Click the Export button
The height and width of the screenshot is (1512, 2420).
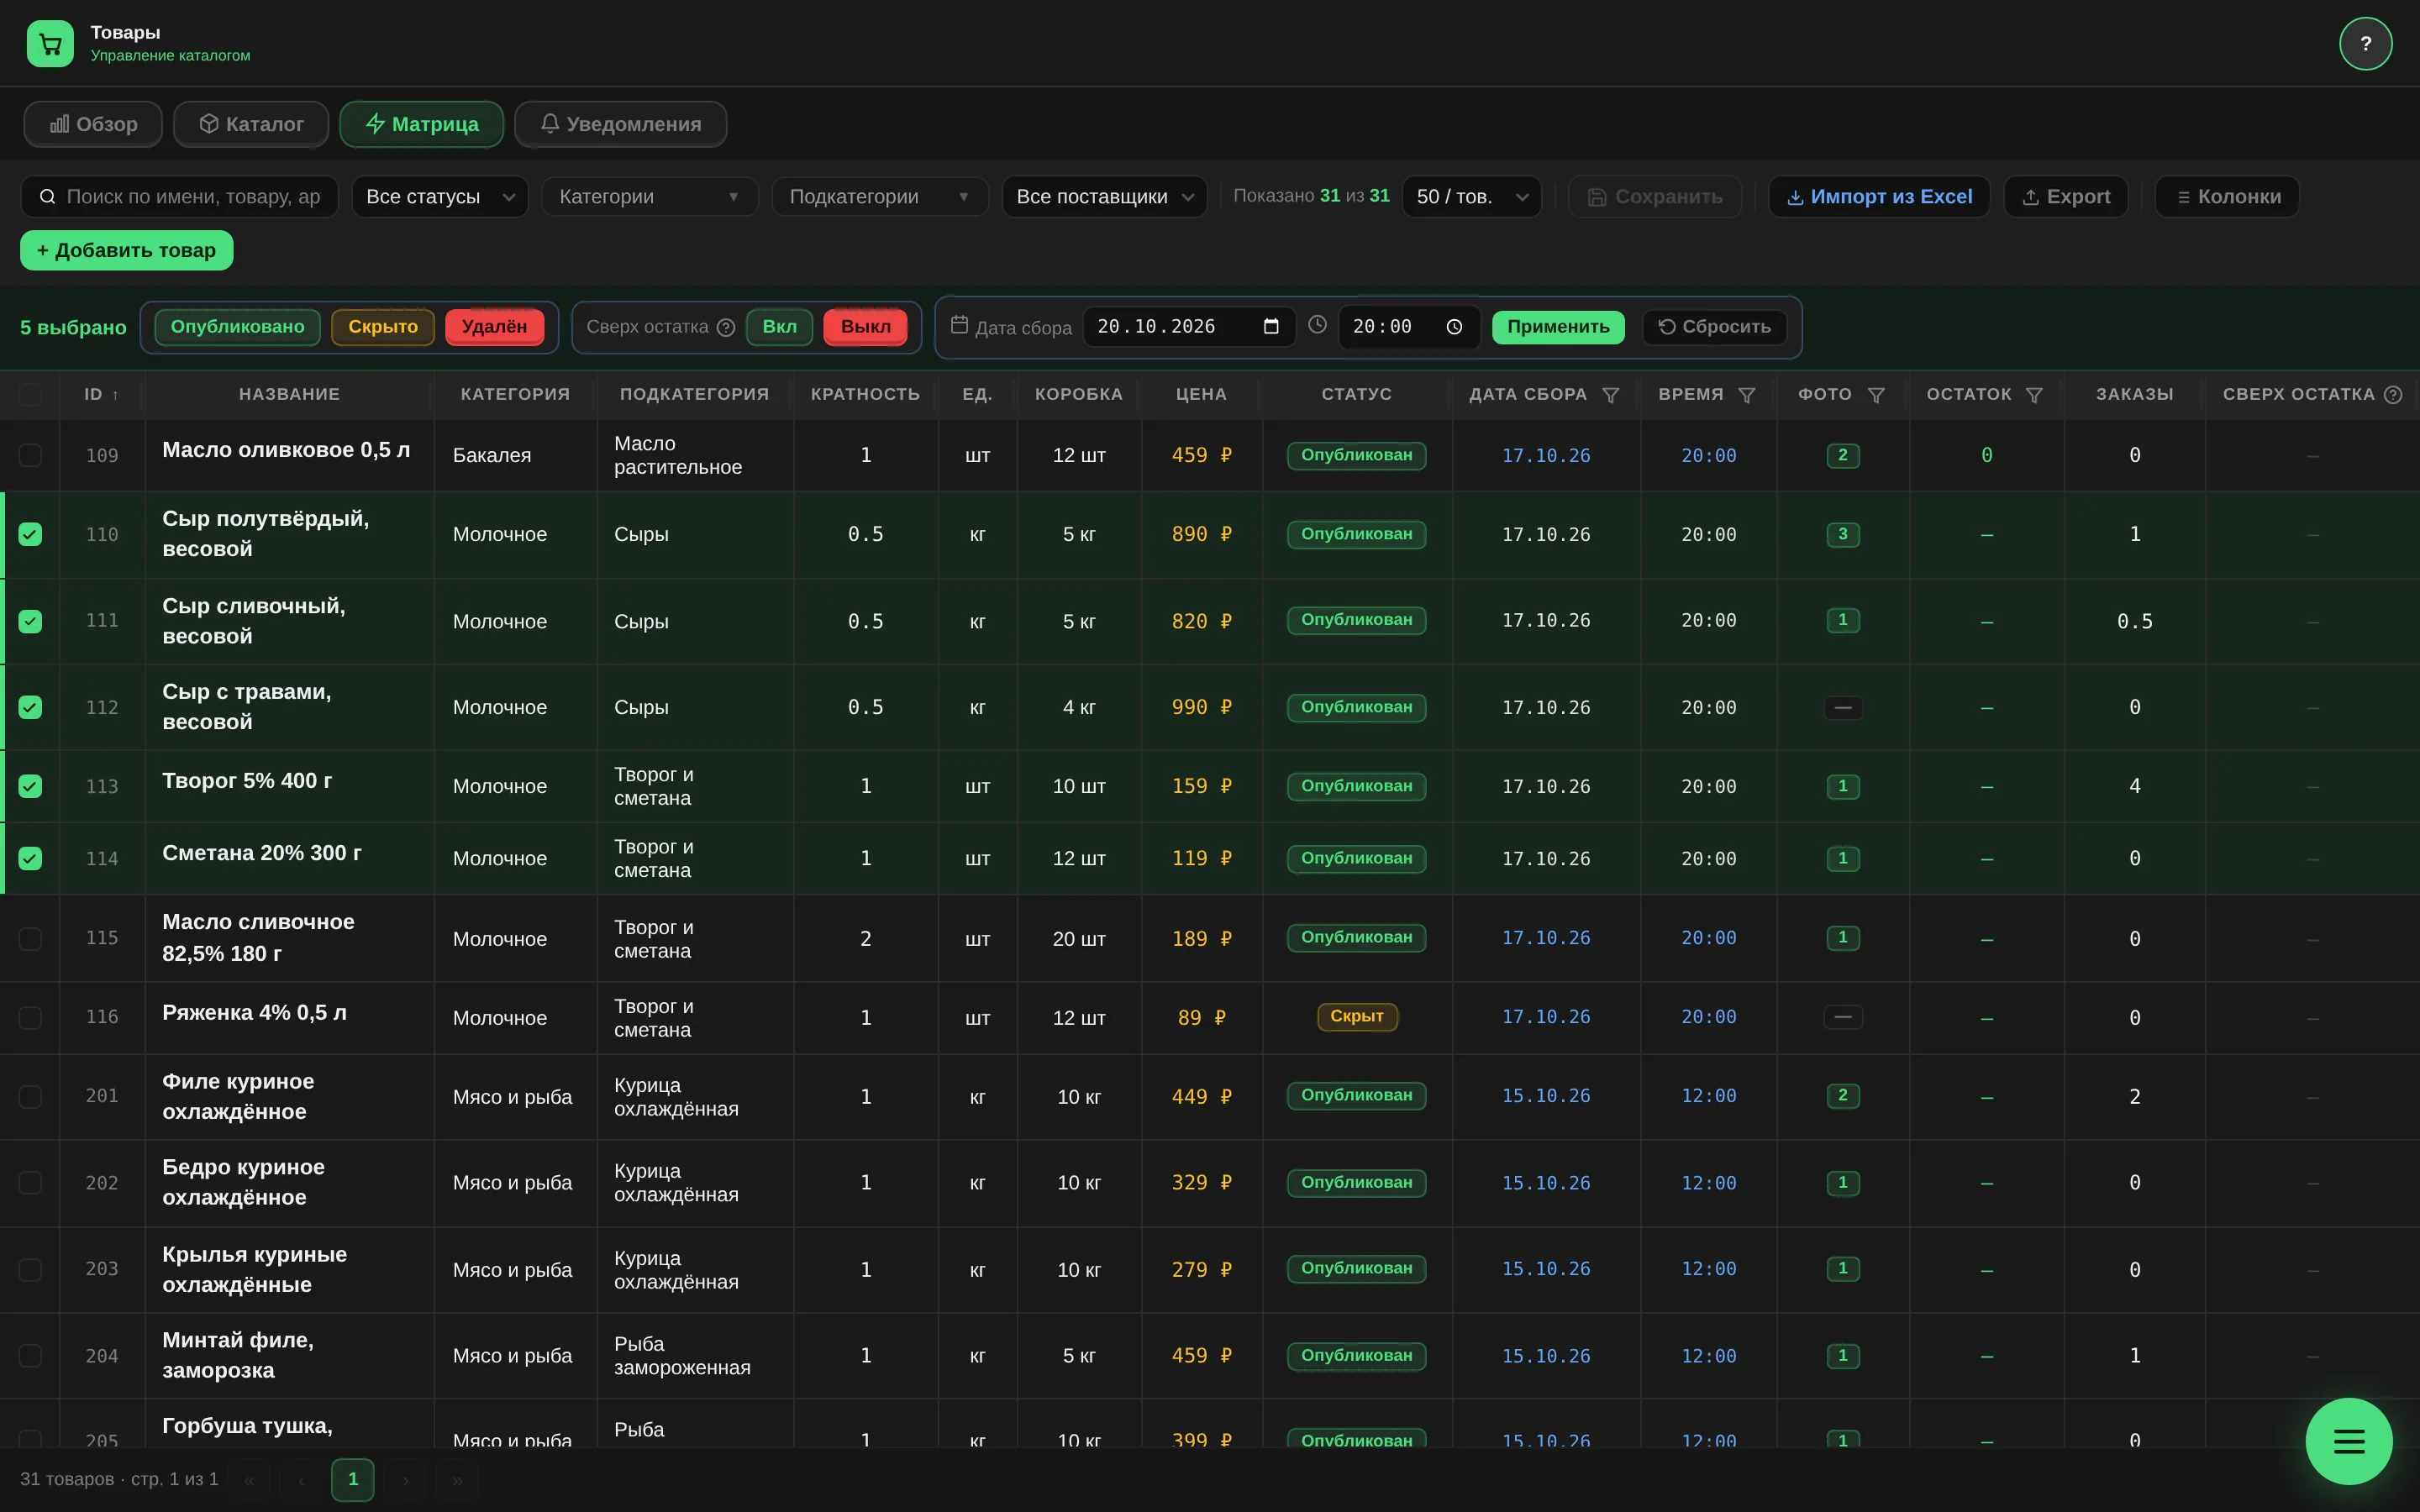tap(2066, 197)
